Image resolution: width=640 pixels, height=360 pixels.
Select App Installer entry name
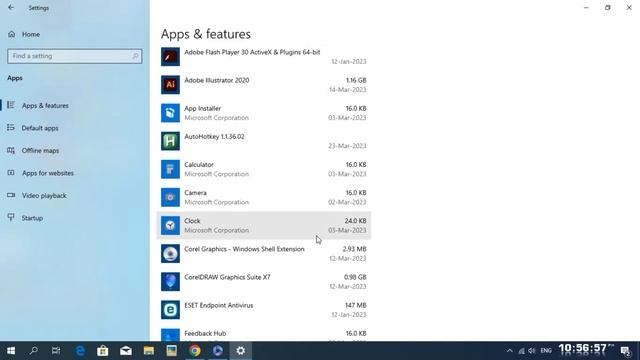tap(202, 109)
